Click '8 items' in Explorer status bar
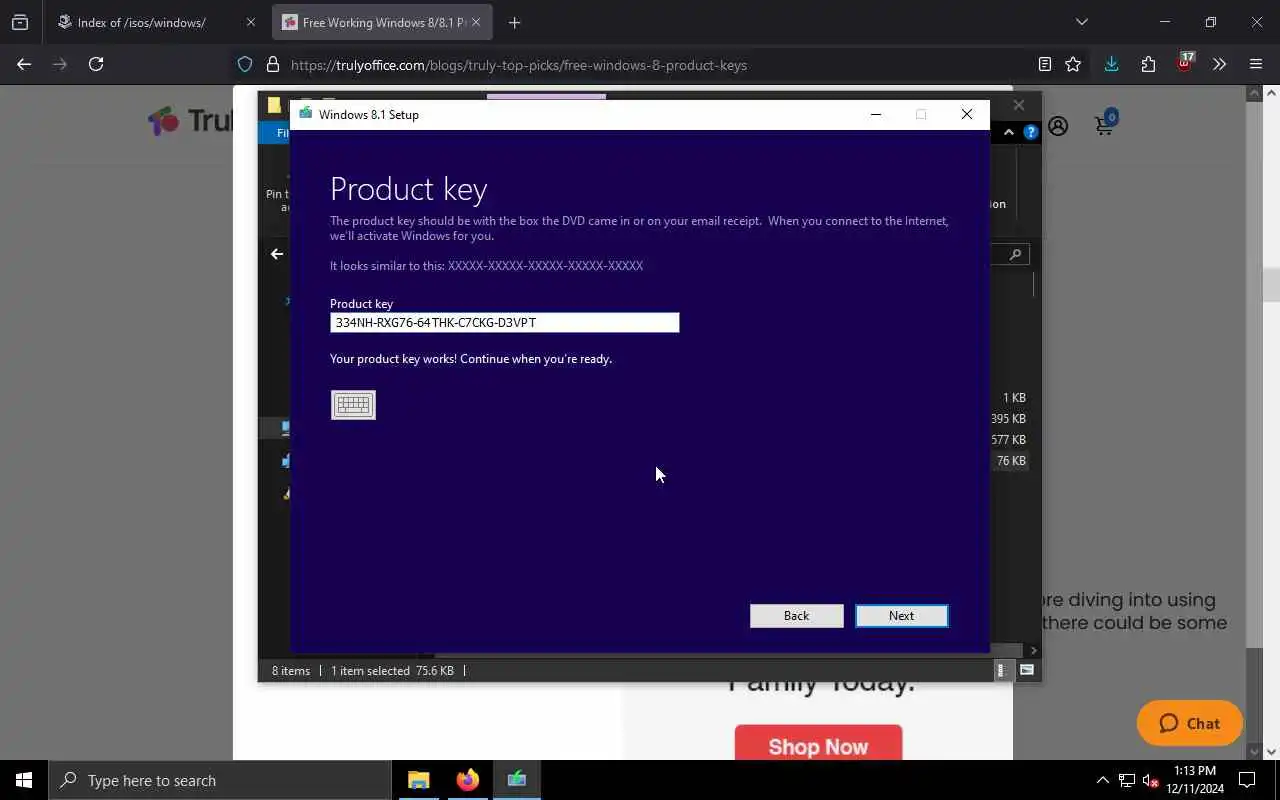 coord(291,671)
